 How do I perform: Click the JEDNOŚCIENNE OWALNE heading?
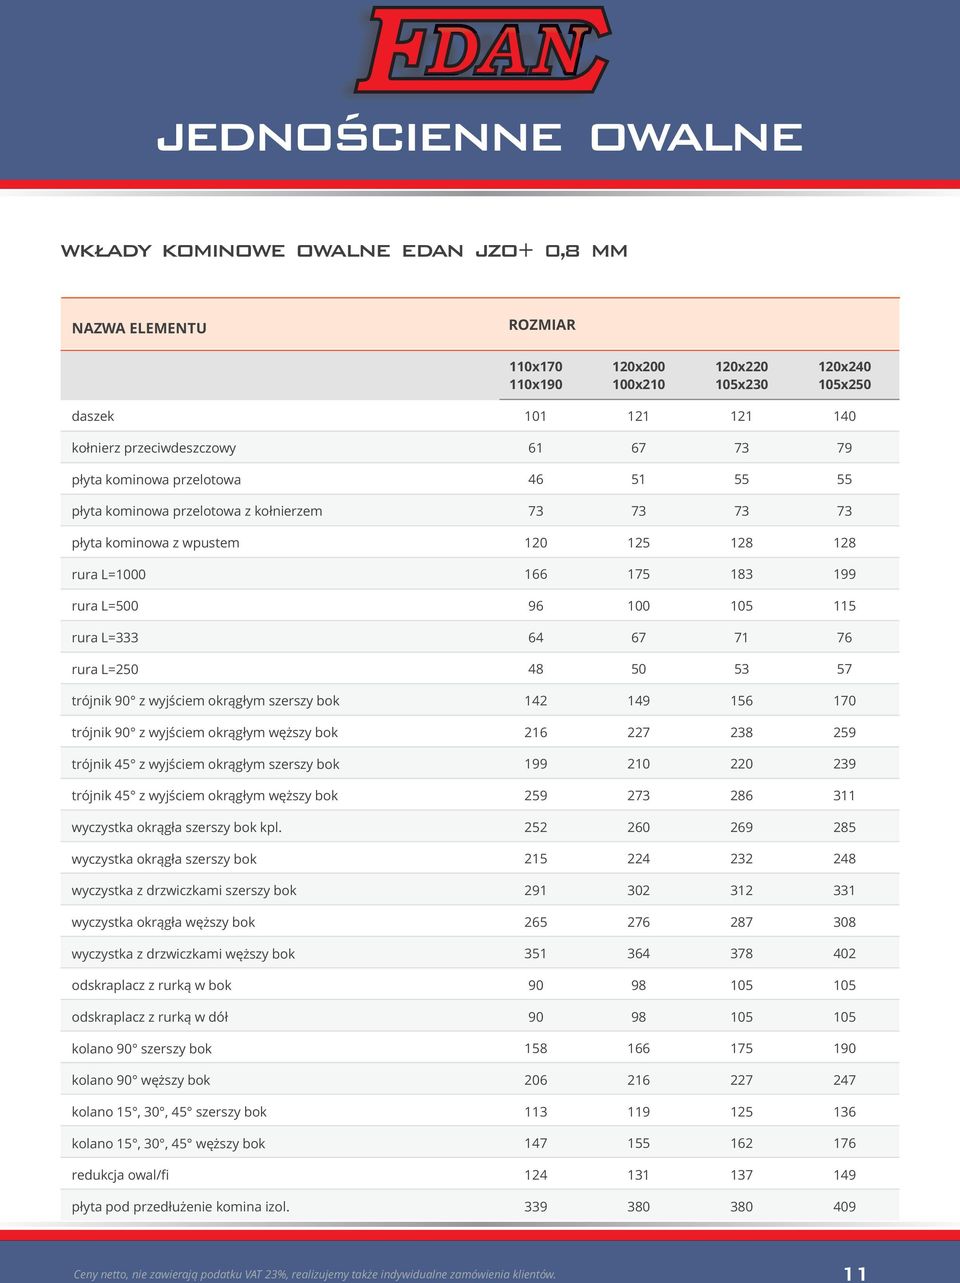pyautogui.click(x=480, y=137)
